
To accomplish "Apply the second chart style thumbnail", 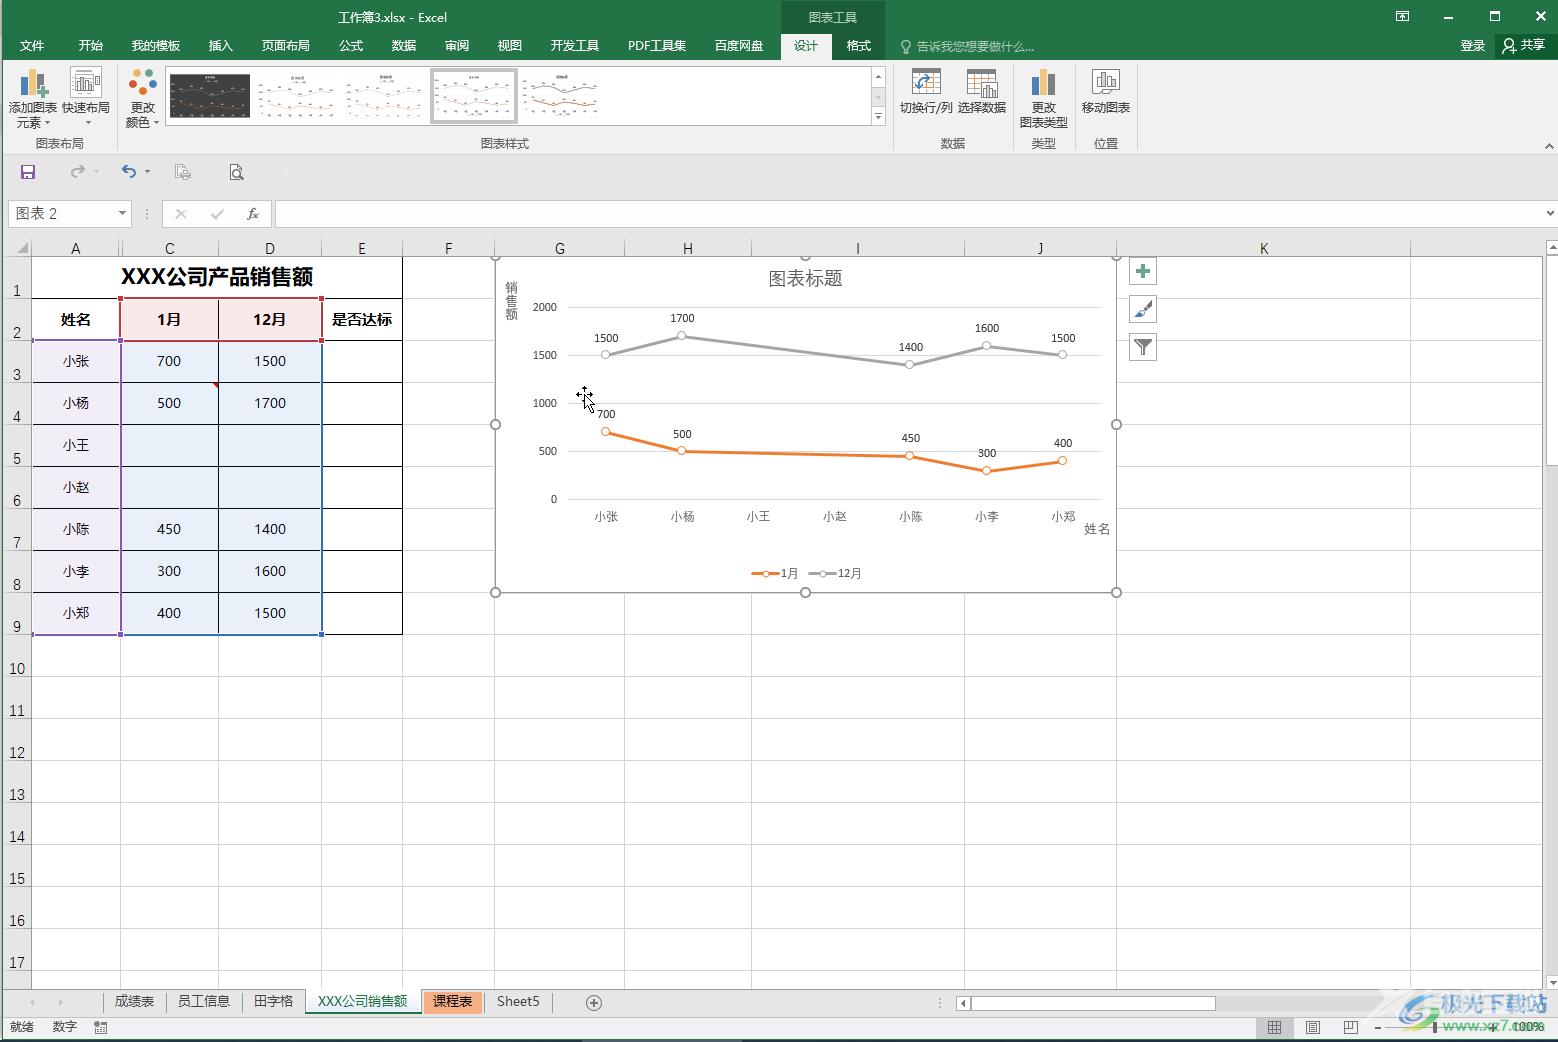I will point(298,96).
